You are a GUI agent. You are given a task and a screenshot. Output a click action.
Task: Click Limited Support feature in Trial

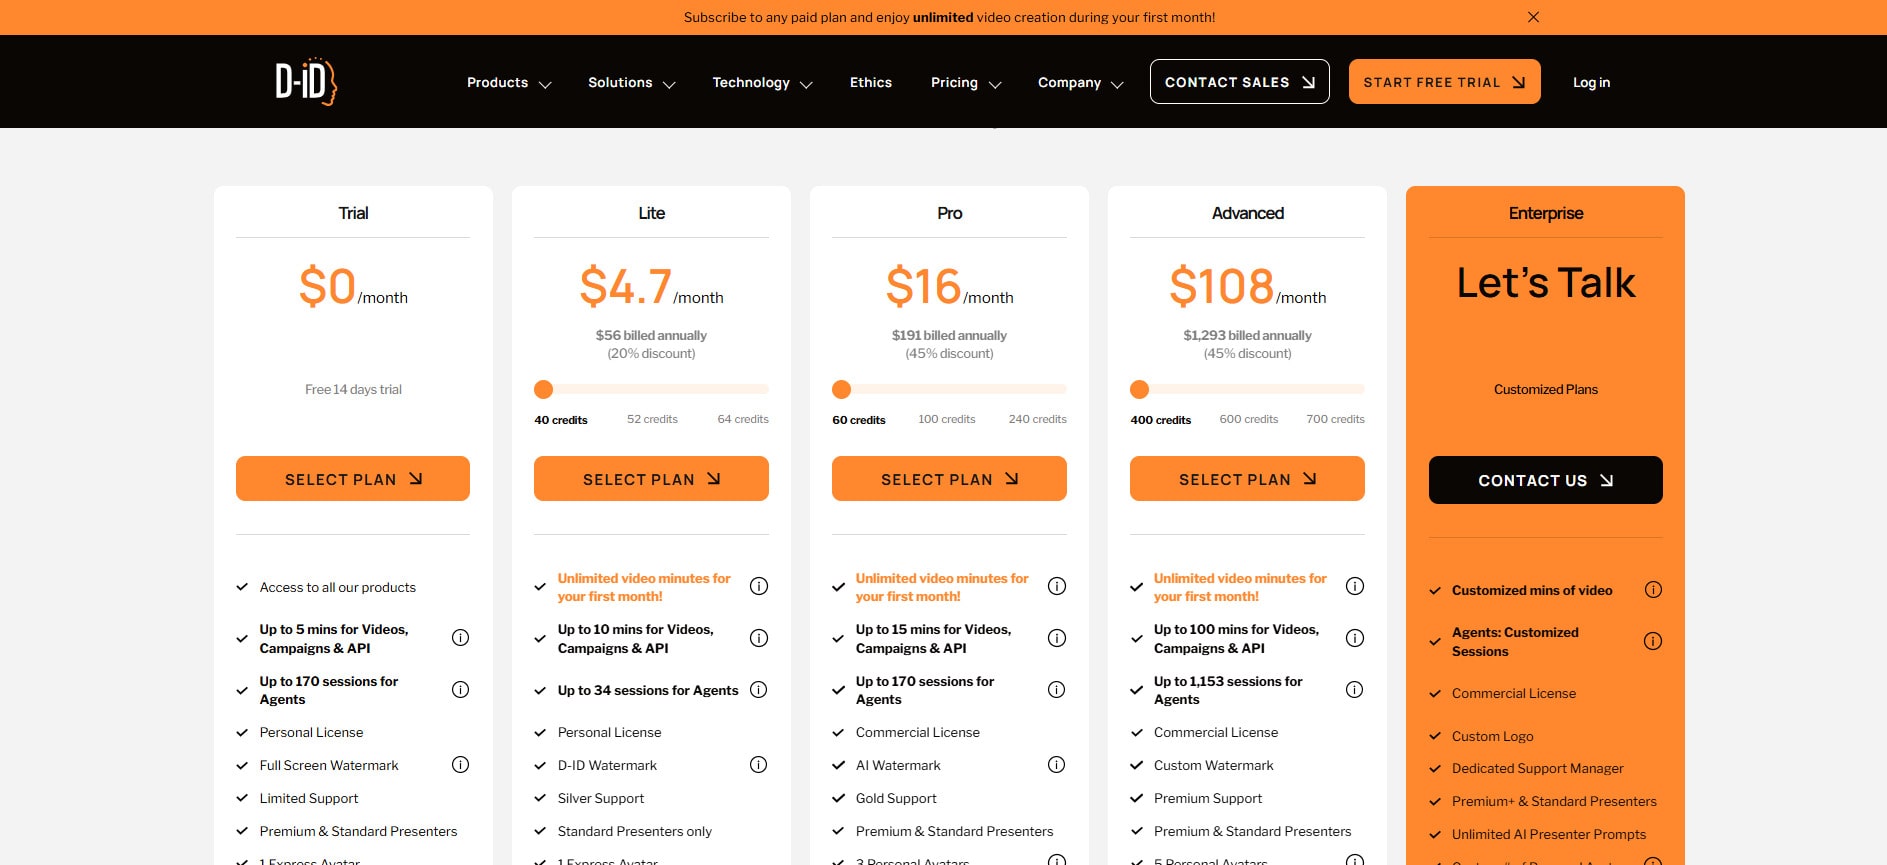[309, 798]
